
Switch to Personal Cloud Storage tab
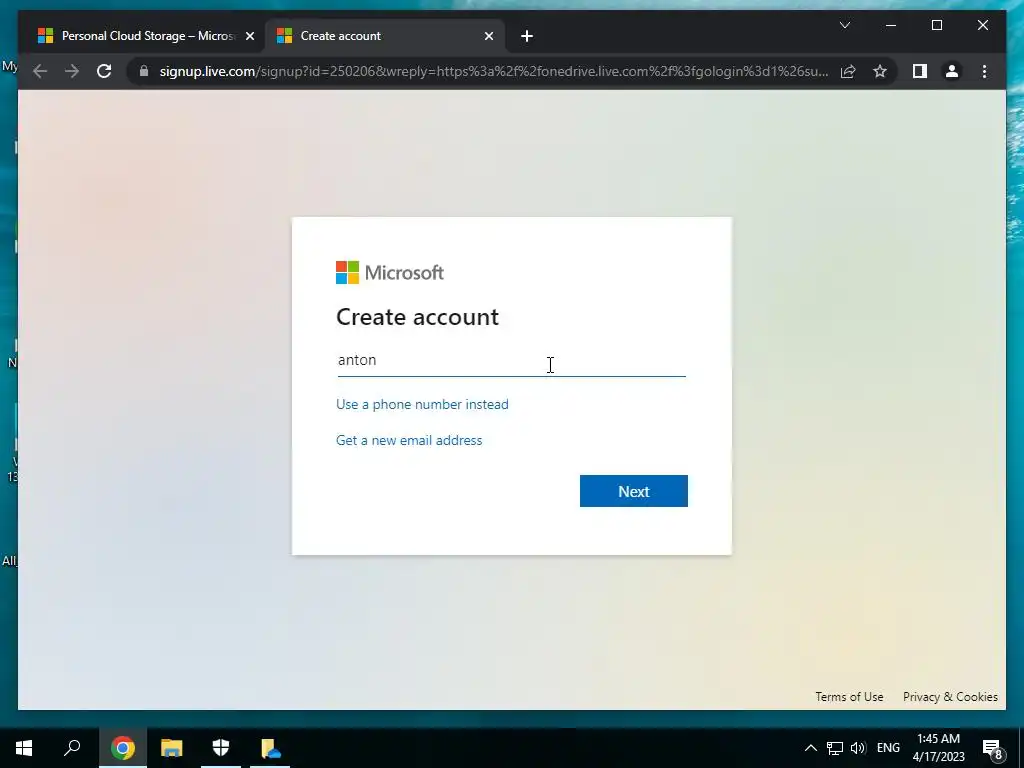coord(137,36)
